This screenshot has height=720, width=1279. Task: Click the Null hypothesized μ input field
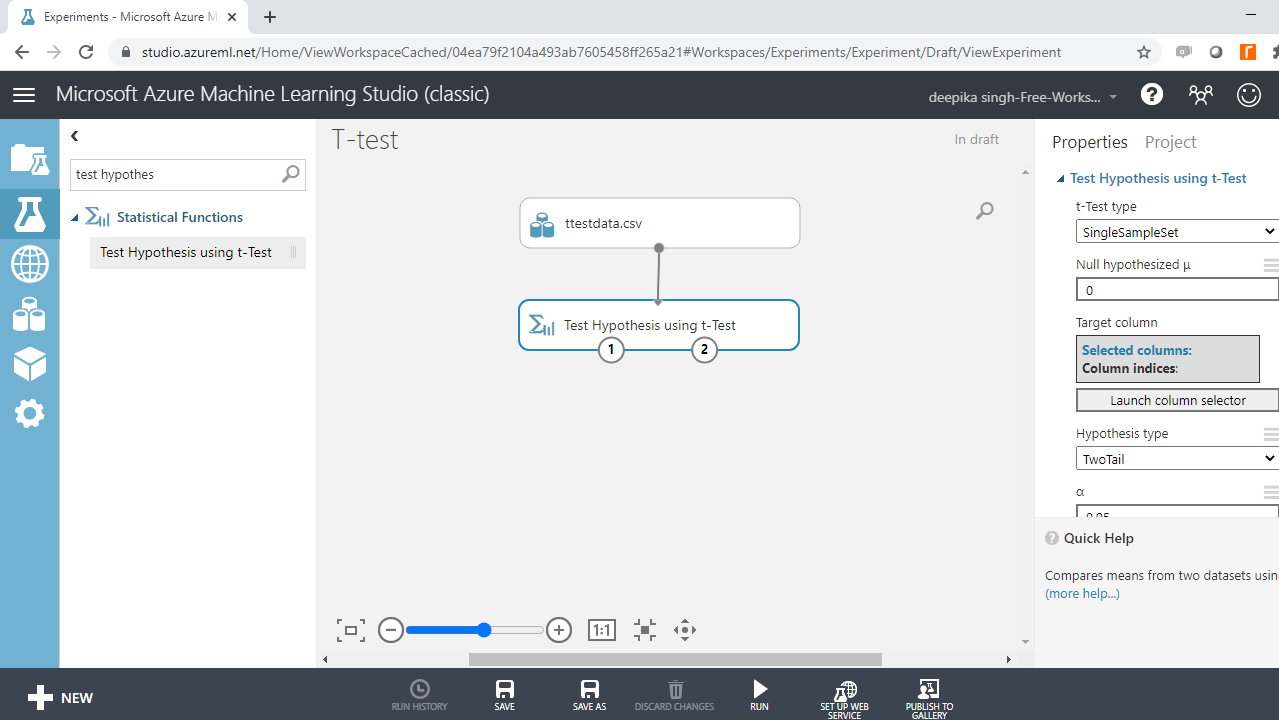coord(1177,290)
